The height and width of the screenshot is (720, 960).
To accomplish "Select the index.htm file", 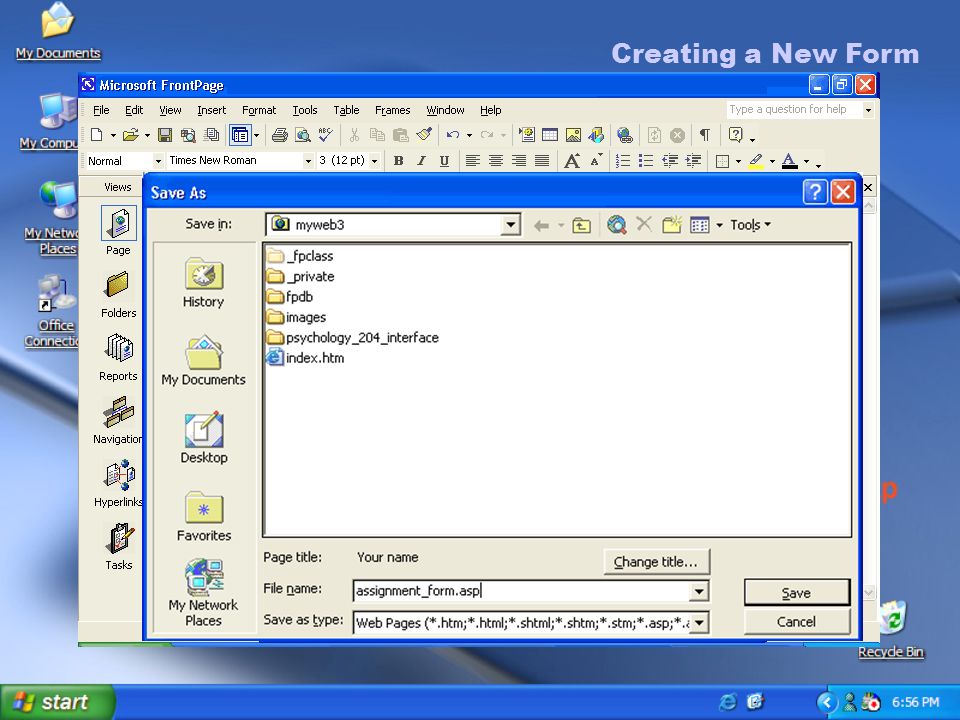I will click(x=306, y=358).
